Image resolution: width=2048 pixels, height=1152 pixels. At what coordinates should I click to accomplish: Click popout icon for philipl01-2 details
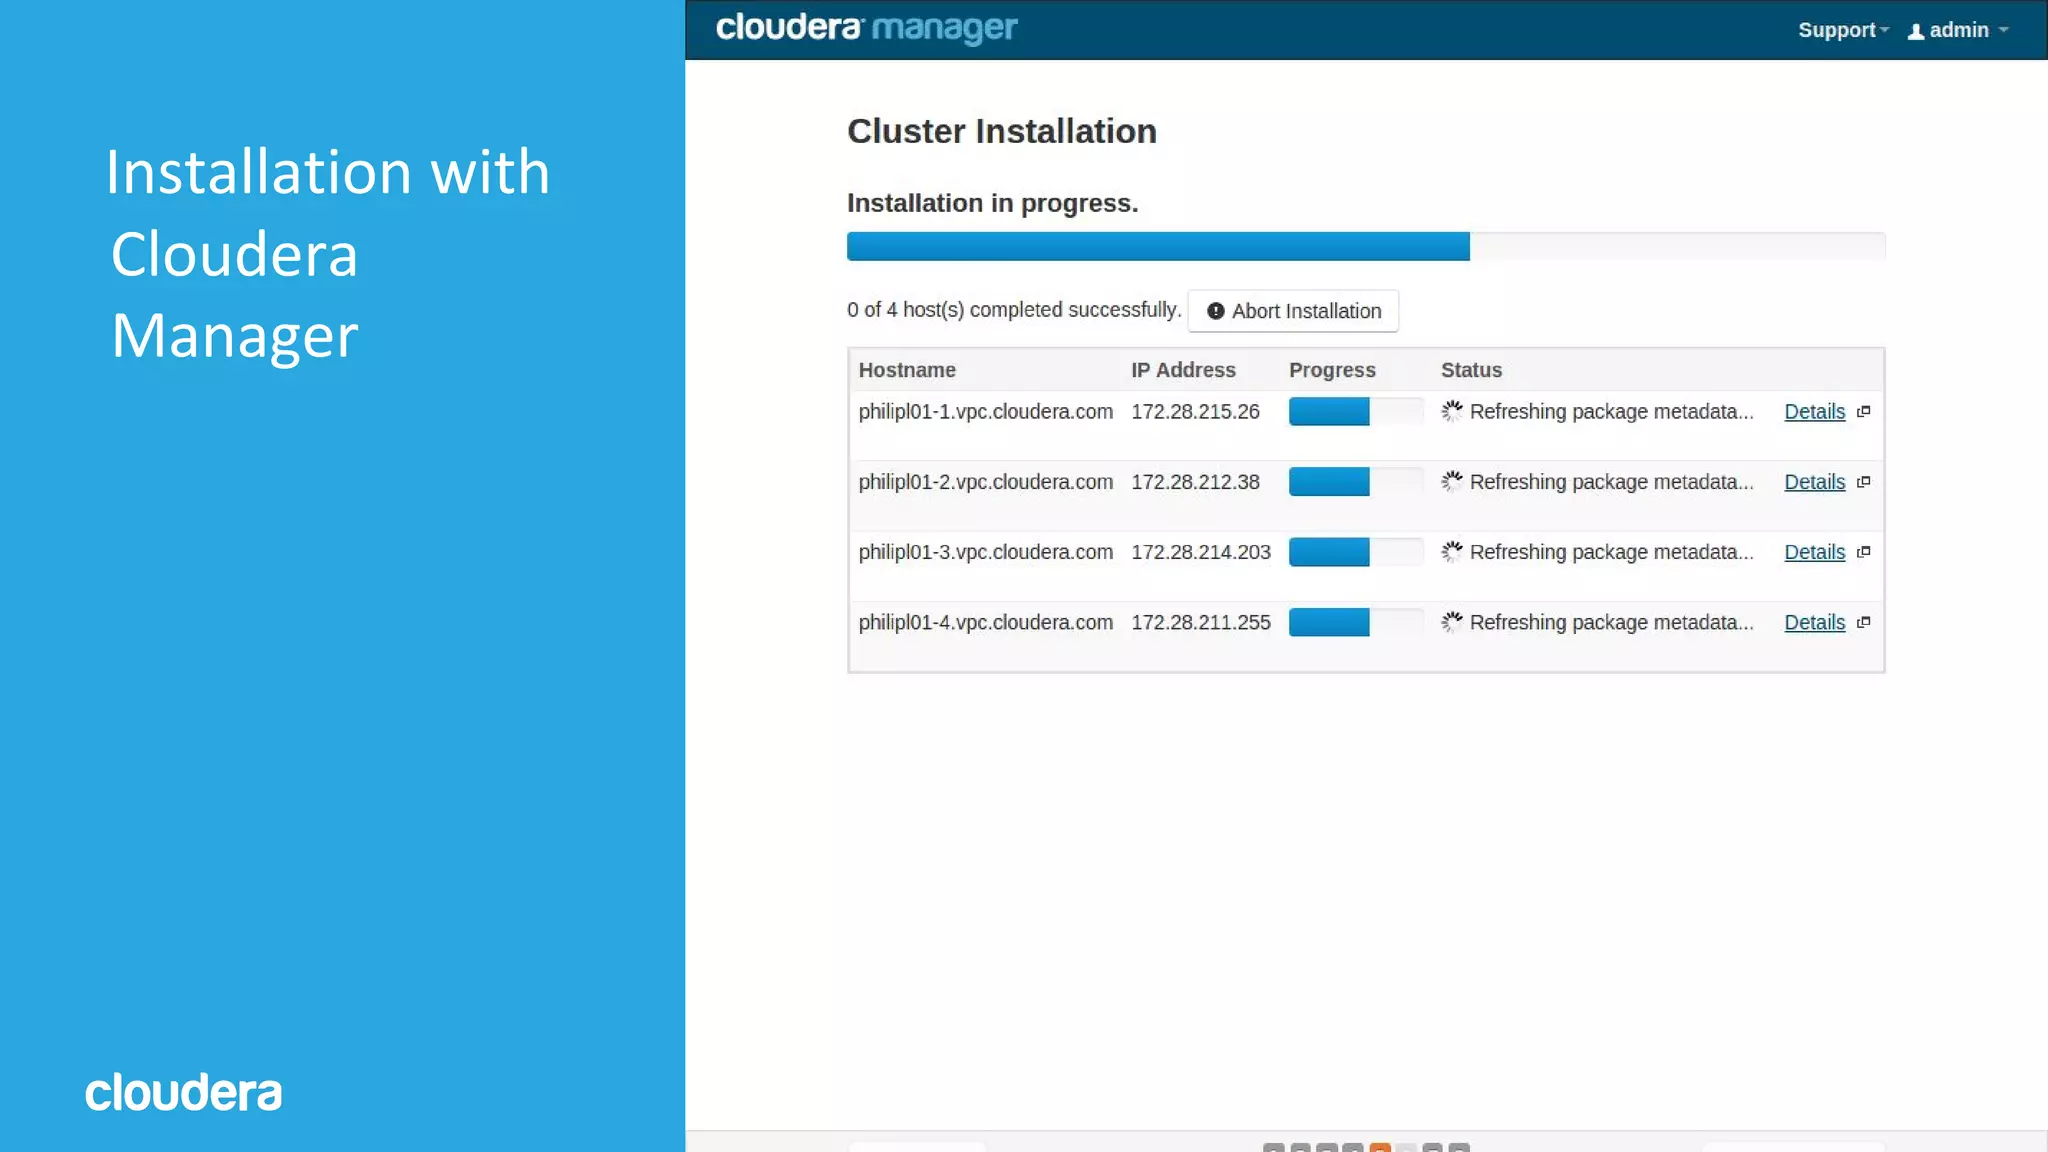click(1863, 482)
